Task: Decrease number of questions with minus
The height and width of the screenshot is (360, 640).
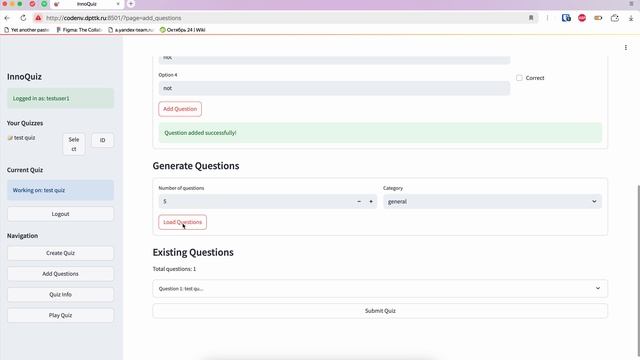Action: tap(359, 202)
